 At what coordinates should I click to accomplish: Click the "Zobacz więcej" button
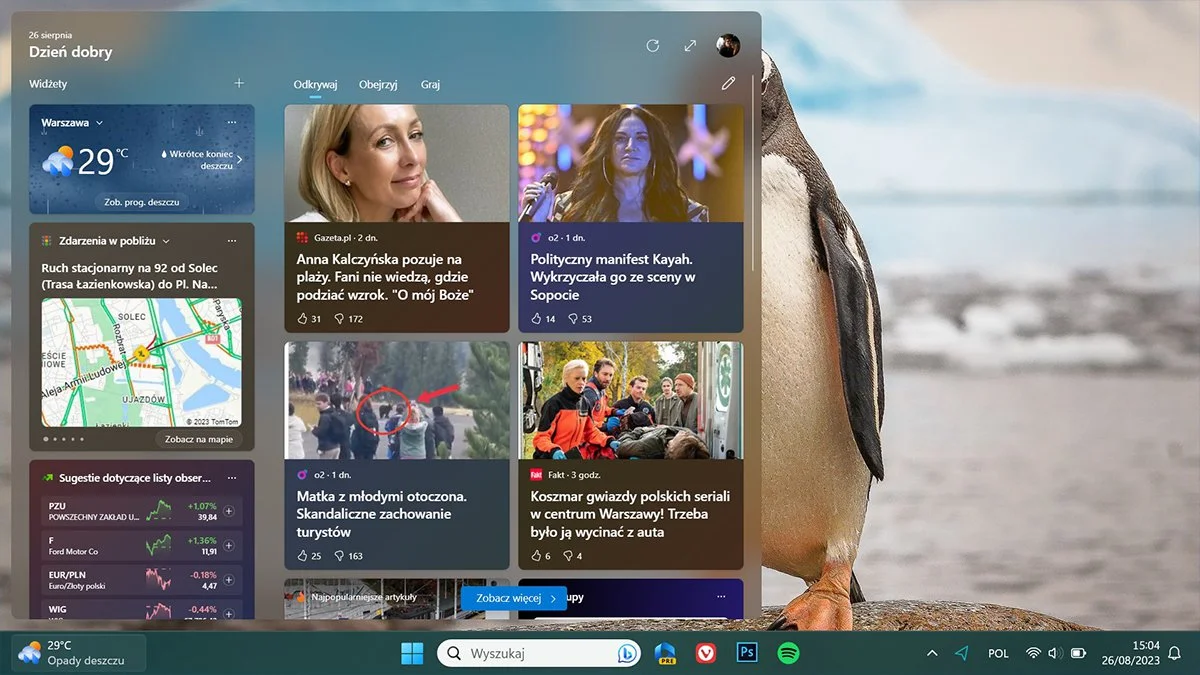(513, 597)
